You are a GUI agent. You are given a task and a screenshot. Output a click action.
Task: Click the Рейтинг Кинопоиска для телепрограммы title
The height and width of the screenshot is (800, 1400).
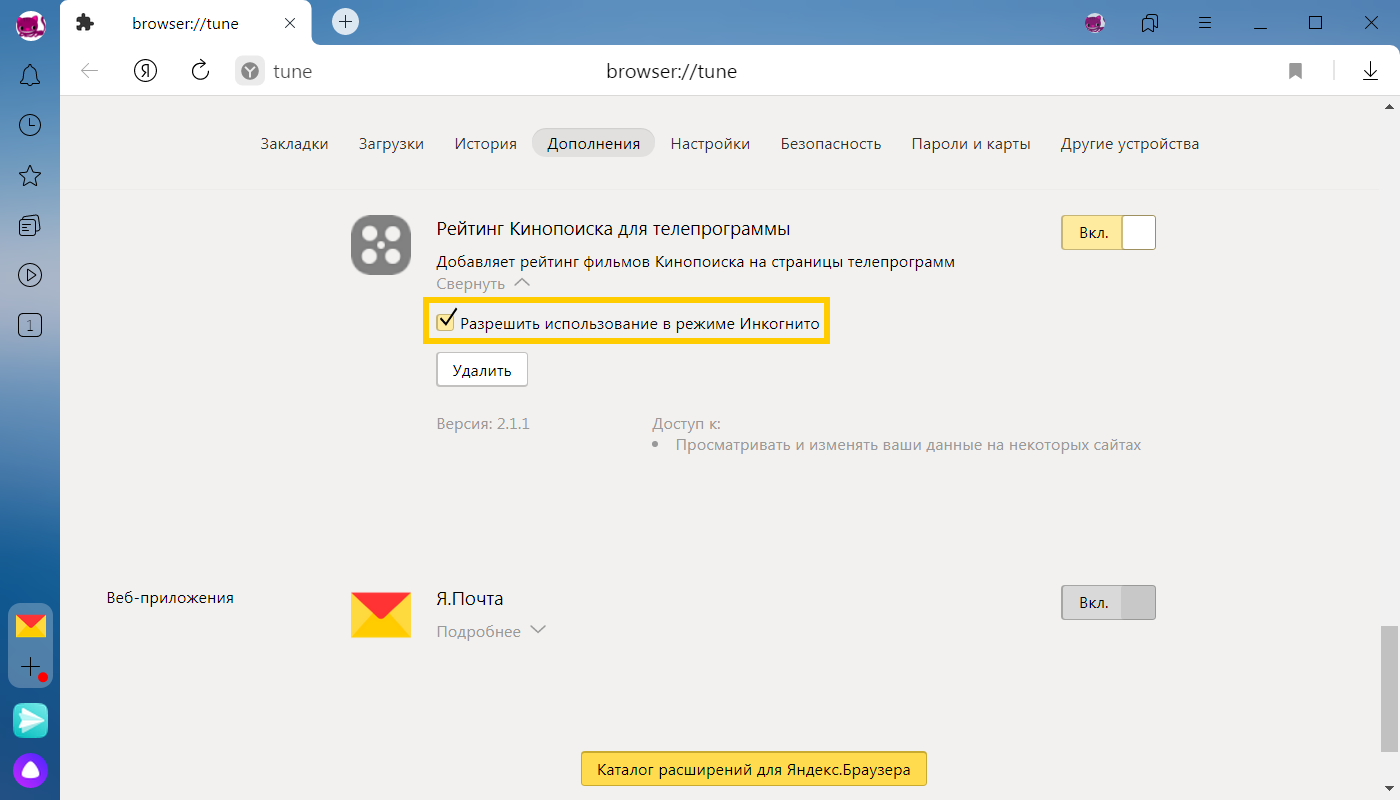pos(613,229)
